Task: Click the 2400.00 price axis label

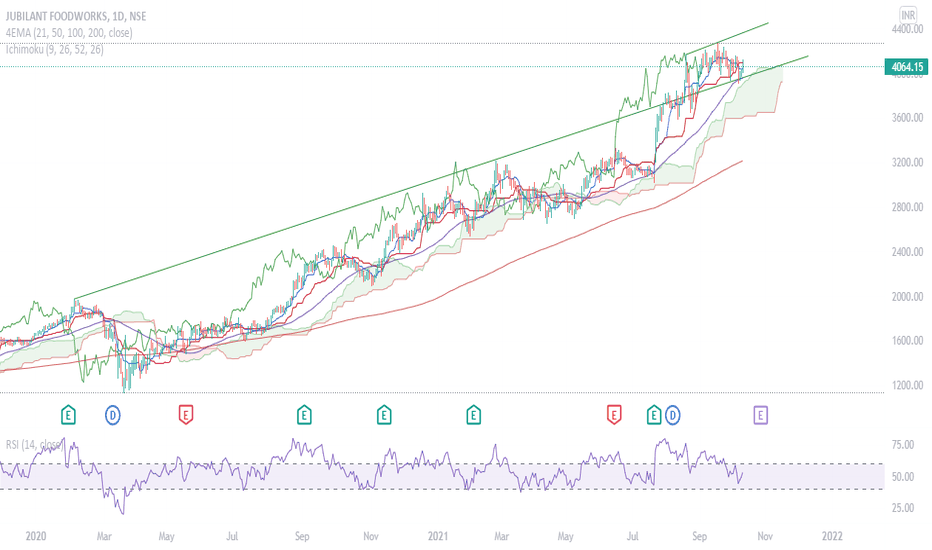Action: [908, 252]
